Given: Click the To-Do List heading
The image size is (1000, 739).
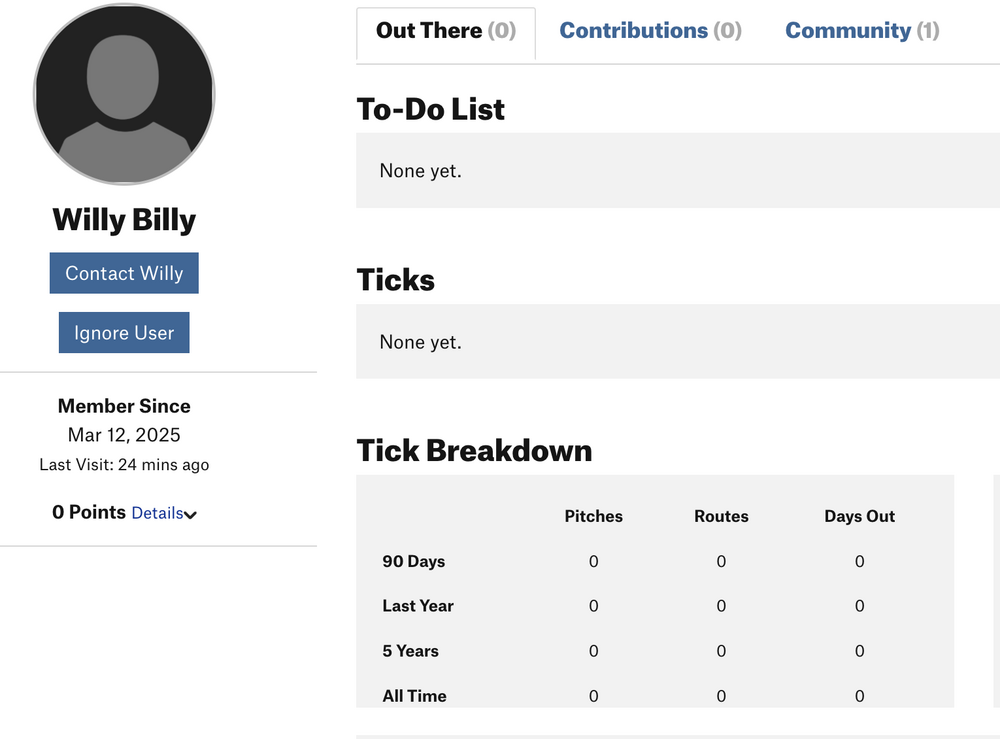Looking at the screenshot, I should (x=430, y=109).
